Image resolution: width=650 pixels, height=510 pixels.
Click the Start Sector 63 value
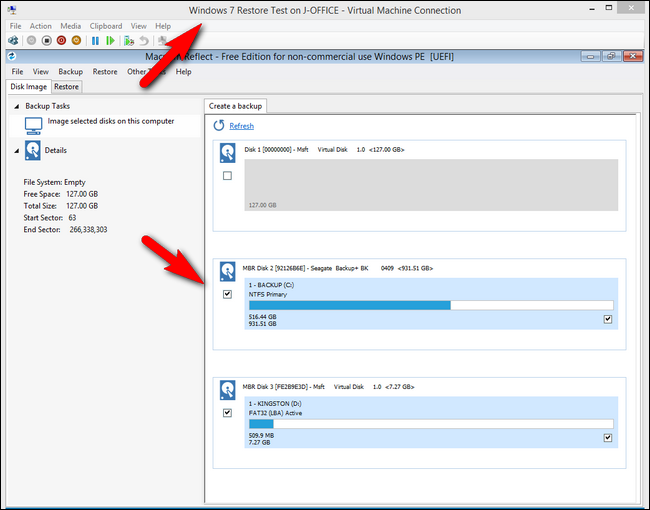[72, 218]
